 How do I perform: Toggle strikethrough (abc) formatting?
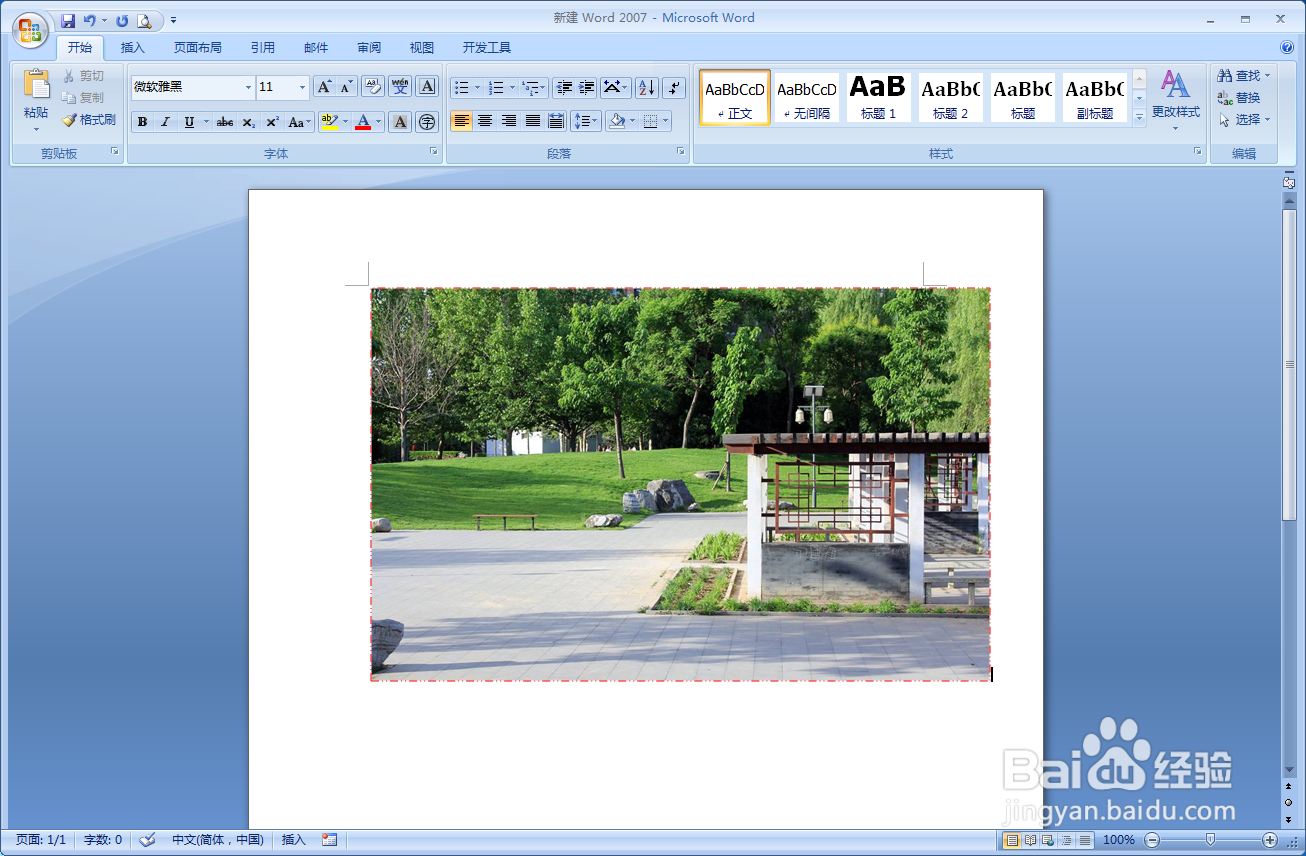[225, 122]
